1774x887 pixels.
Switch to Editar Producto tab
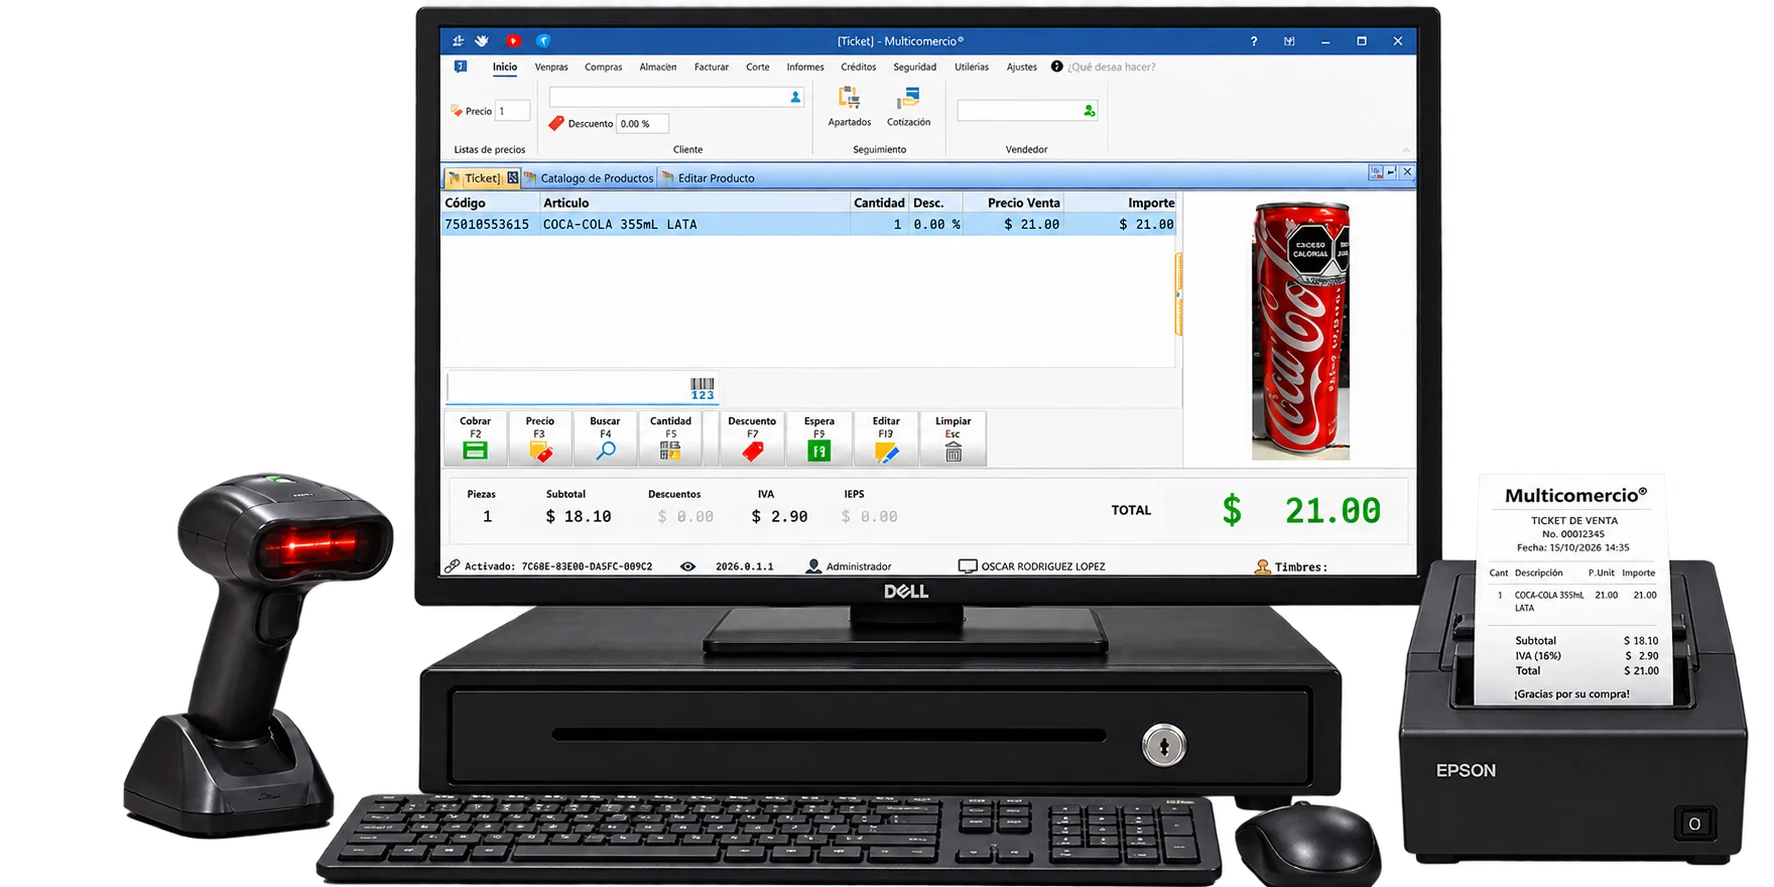(709, 178)
